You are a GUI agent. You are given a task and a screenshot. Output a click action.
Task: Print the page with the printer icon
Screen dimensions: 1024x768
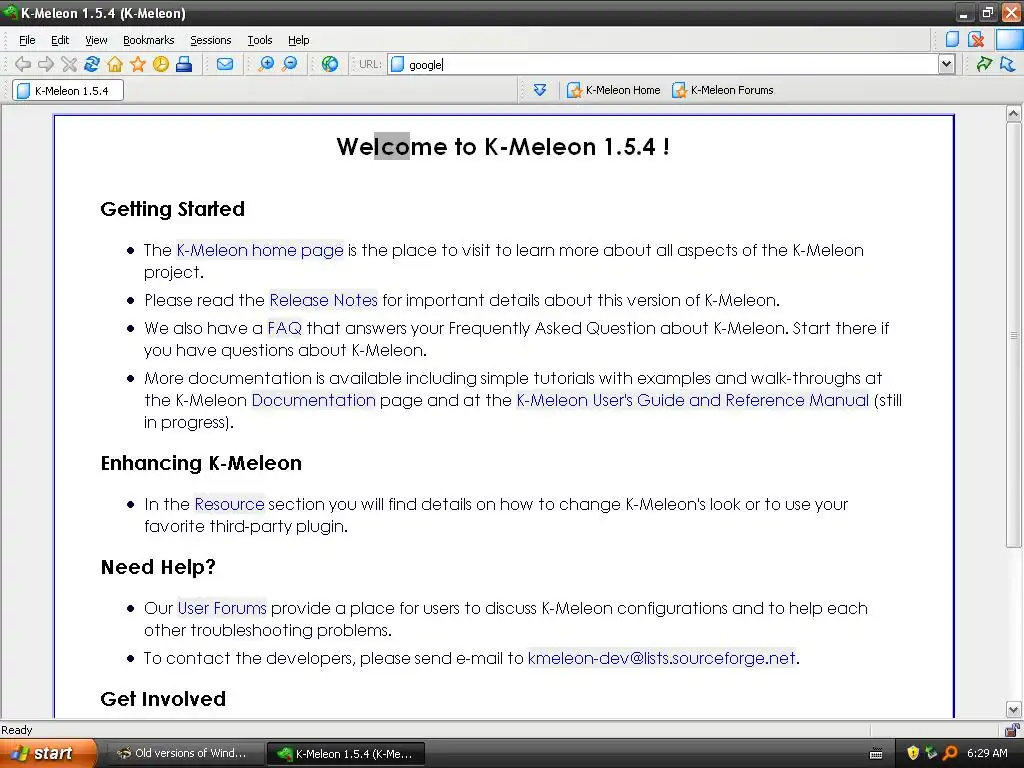(184, 64)
